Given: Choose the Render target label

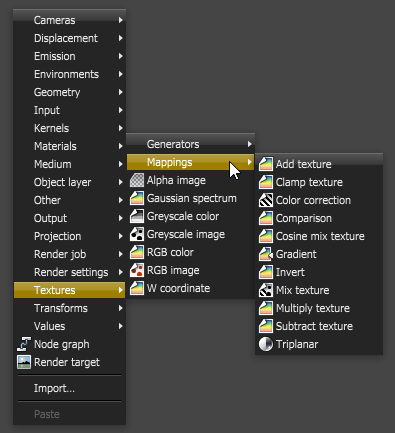Looking at the screenshot, I should tap(67, 362).
